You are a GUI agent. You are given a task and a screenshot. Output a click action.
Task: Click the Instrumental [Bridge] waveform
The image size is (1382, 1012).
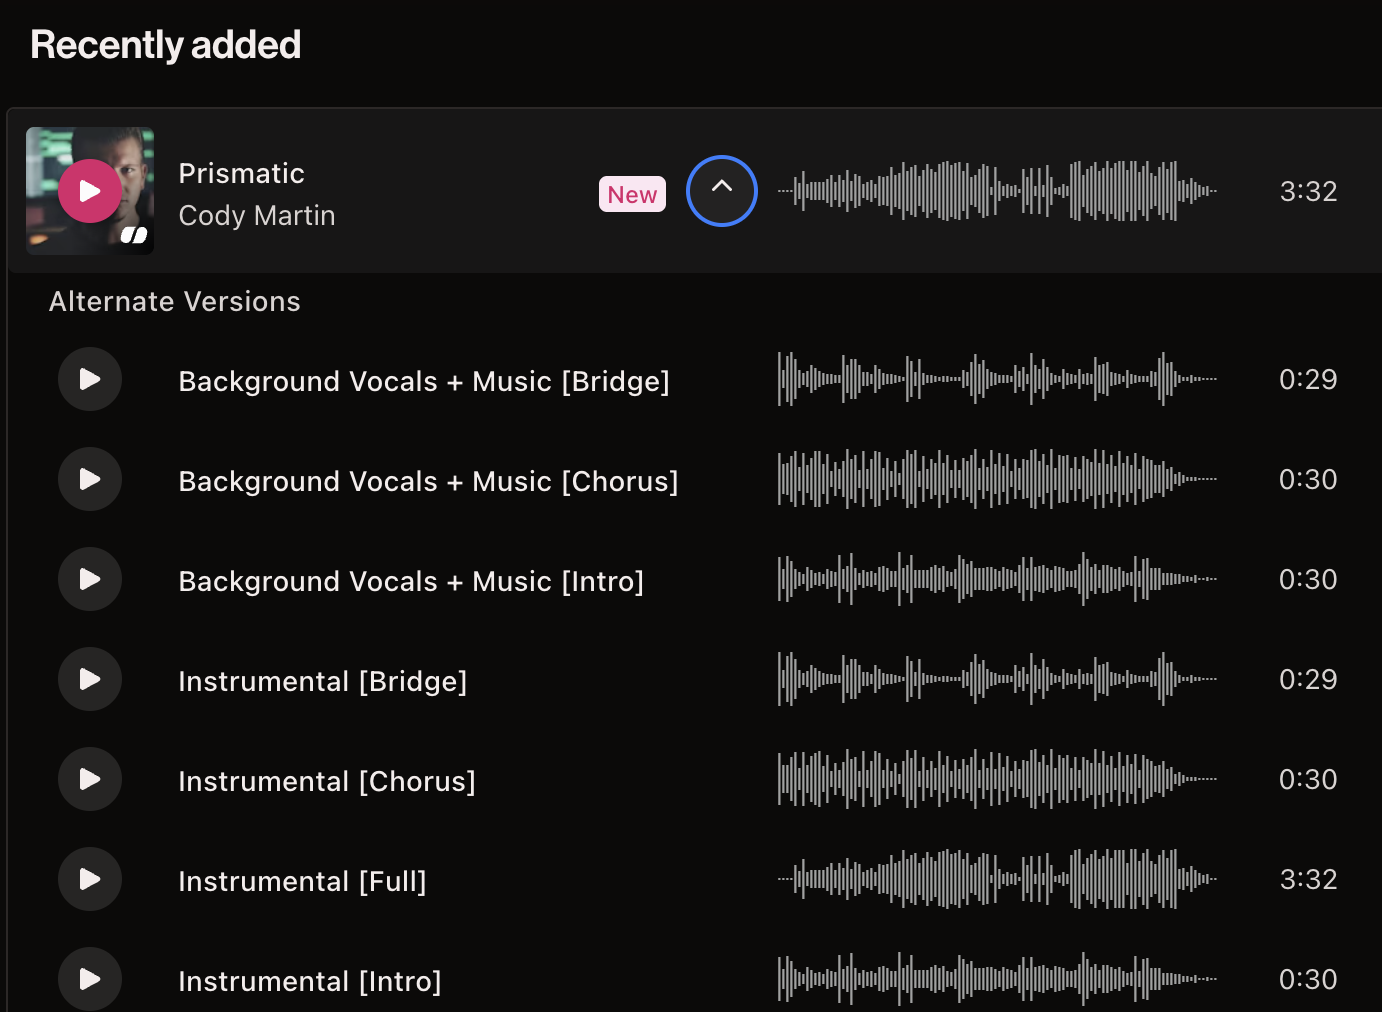pyautogui.click(x=997, y=679)
